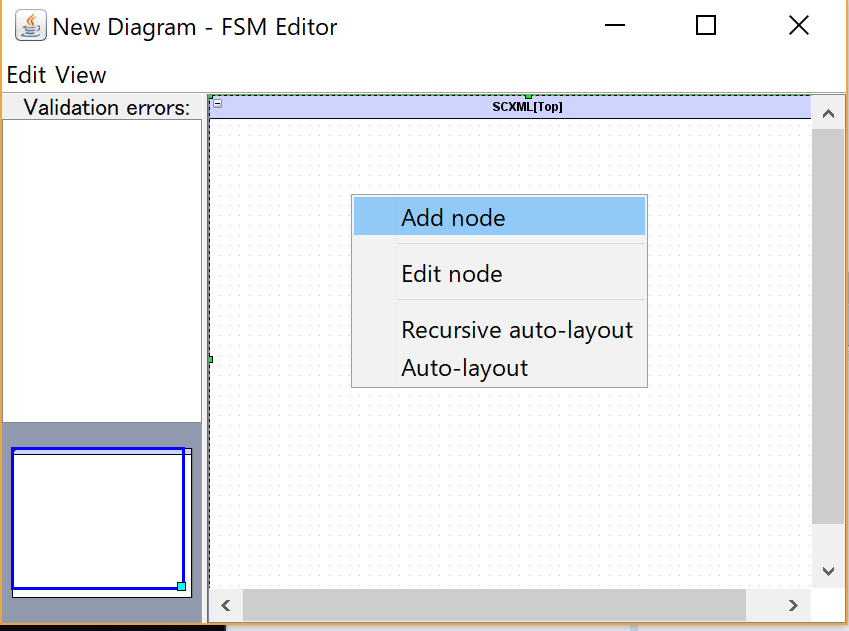Collapse the SCXML[Top] node with minus icon
Image resolution: width=849 pixels, height=631 pixels.
pos(217,103)
